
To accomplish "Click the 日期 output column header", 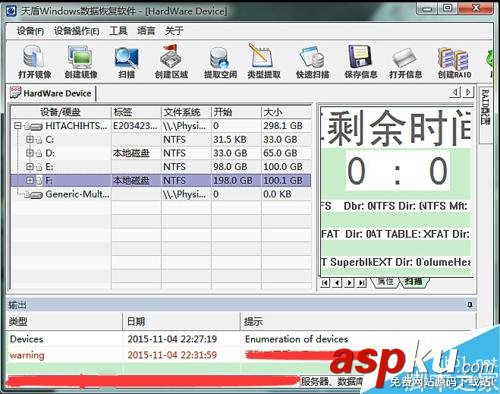I will (x=182, y=321).
